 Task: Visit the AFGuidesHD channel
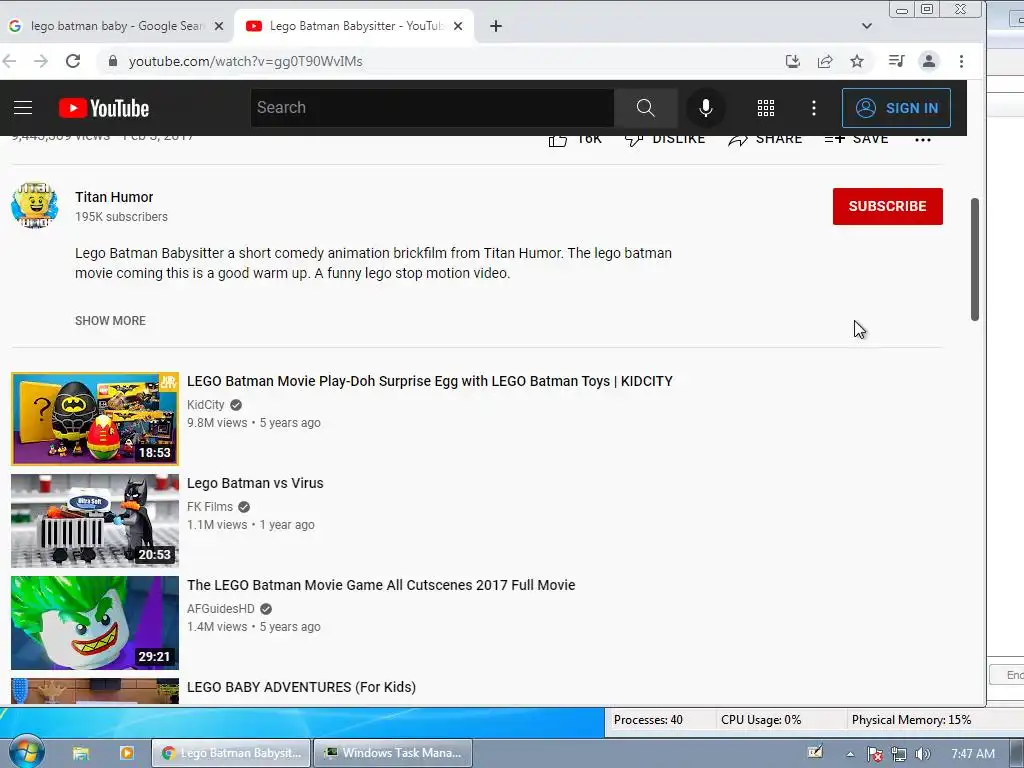[x=221, y=609]
